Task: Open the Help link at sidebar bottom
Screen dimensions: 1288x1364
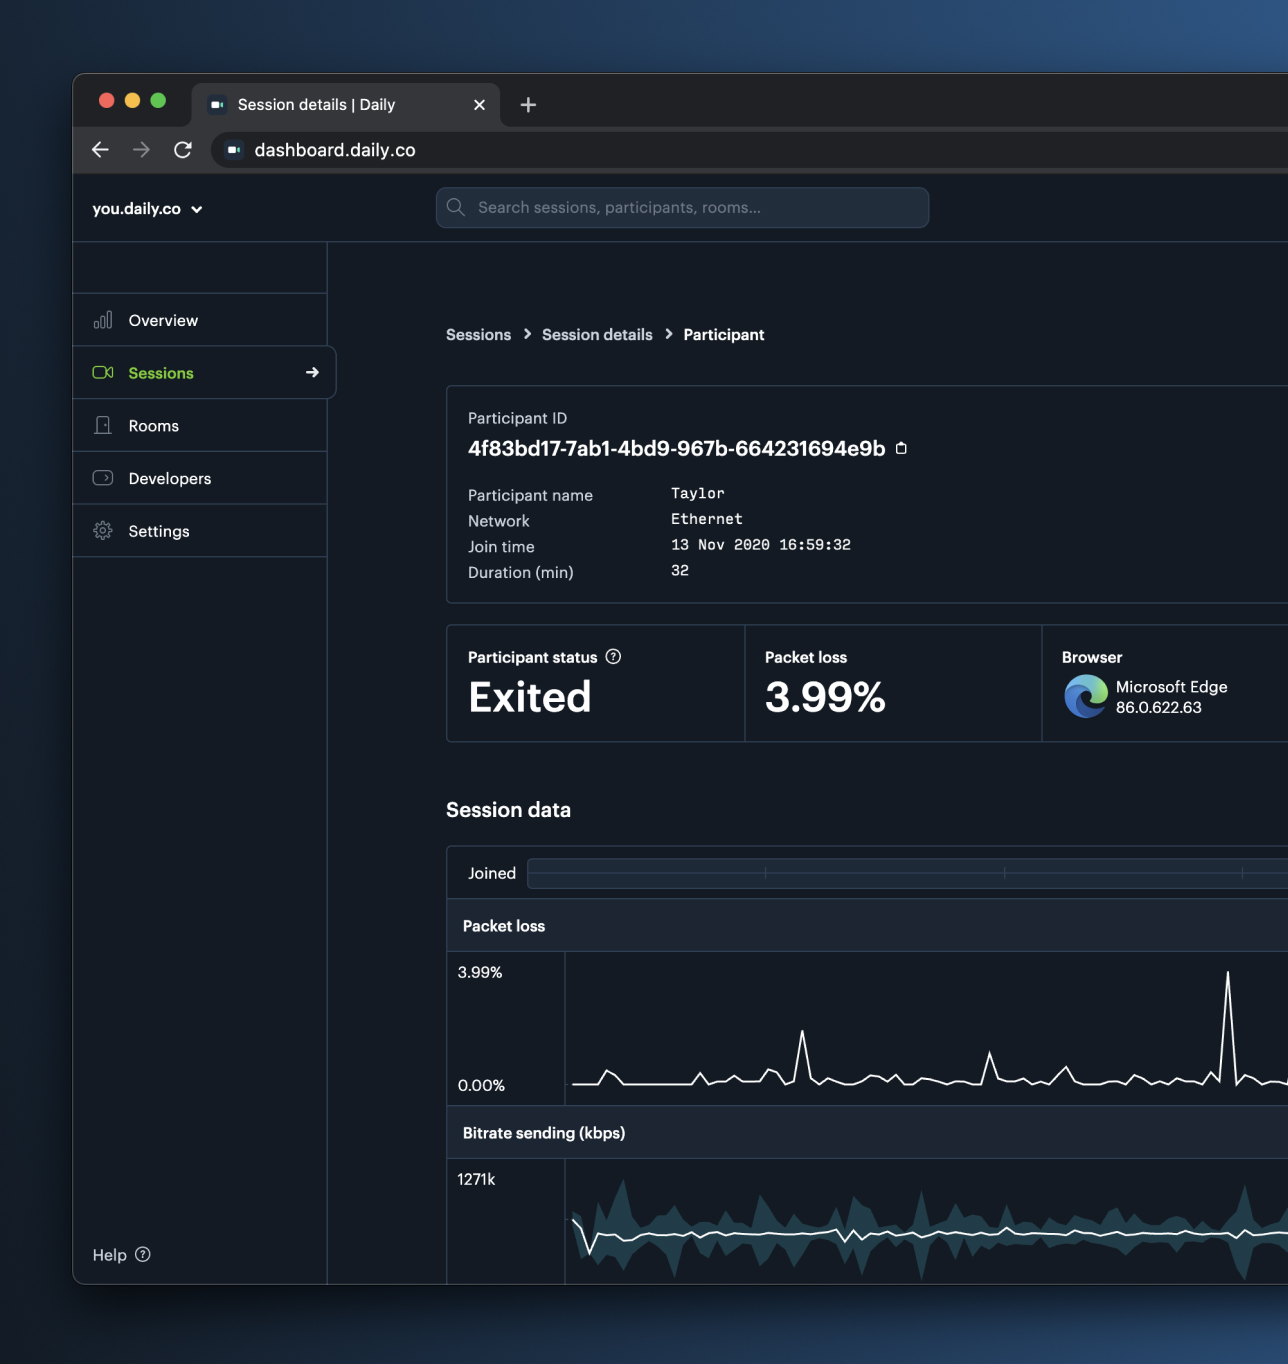Action: coord(121,1255)
